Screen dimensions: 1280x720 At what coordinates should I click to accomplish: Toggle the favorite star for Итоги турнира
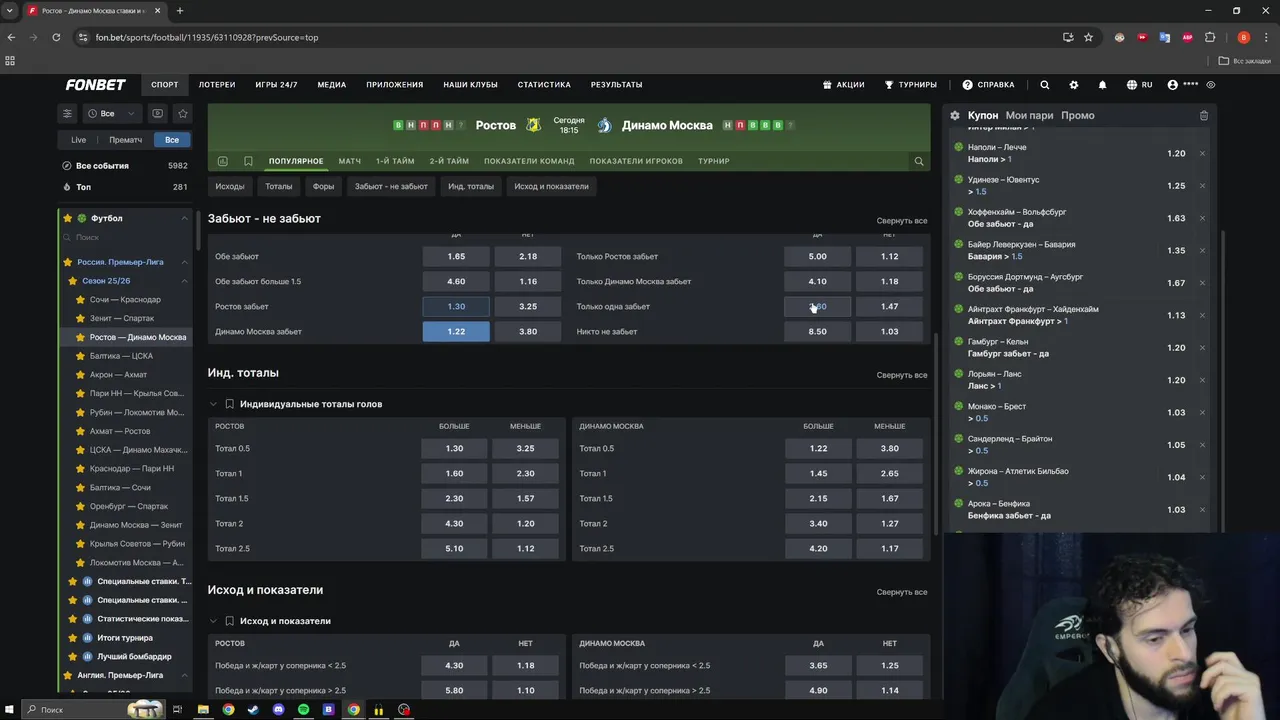point(72,638)
